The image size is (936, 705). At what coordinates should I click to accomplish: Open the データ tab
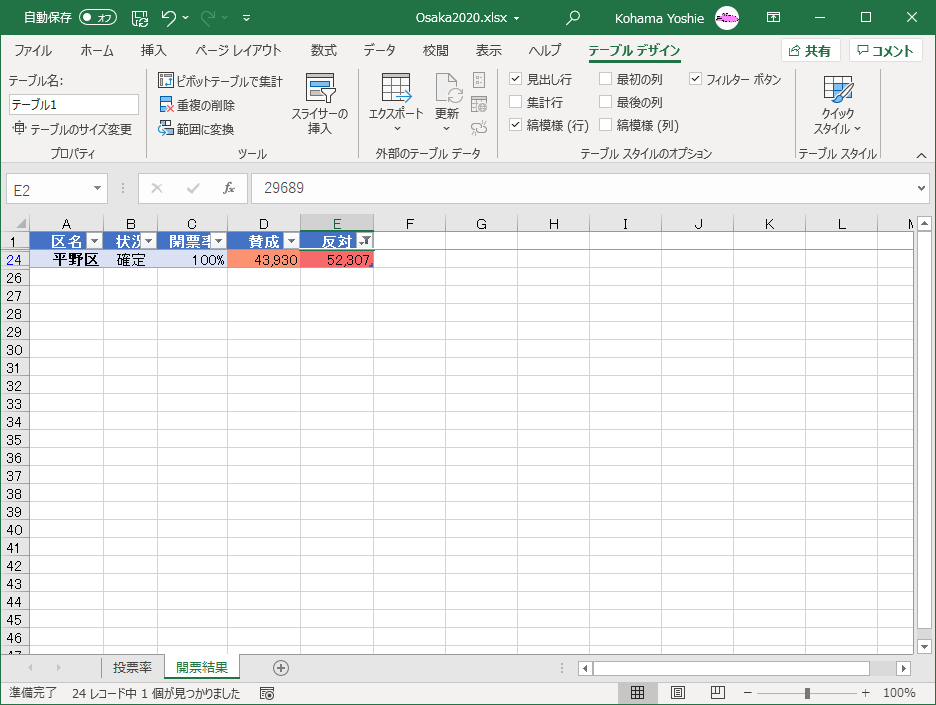pos(380,51)
